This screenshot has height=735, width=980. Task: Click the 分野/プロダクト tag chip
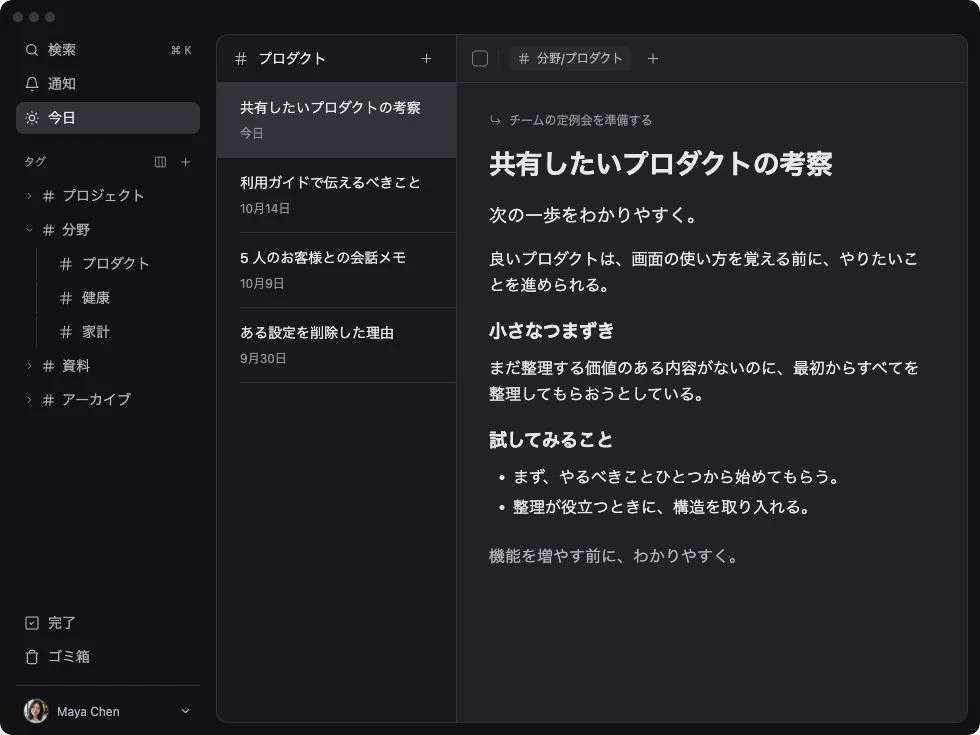(570, 59)
